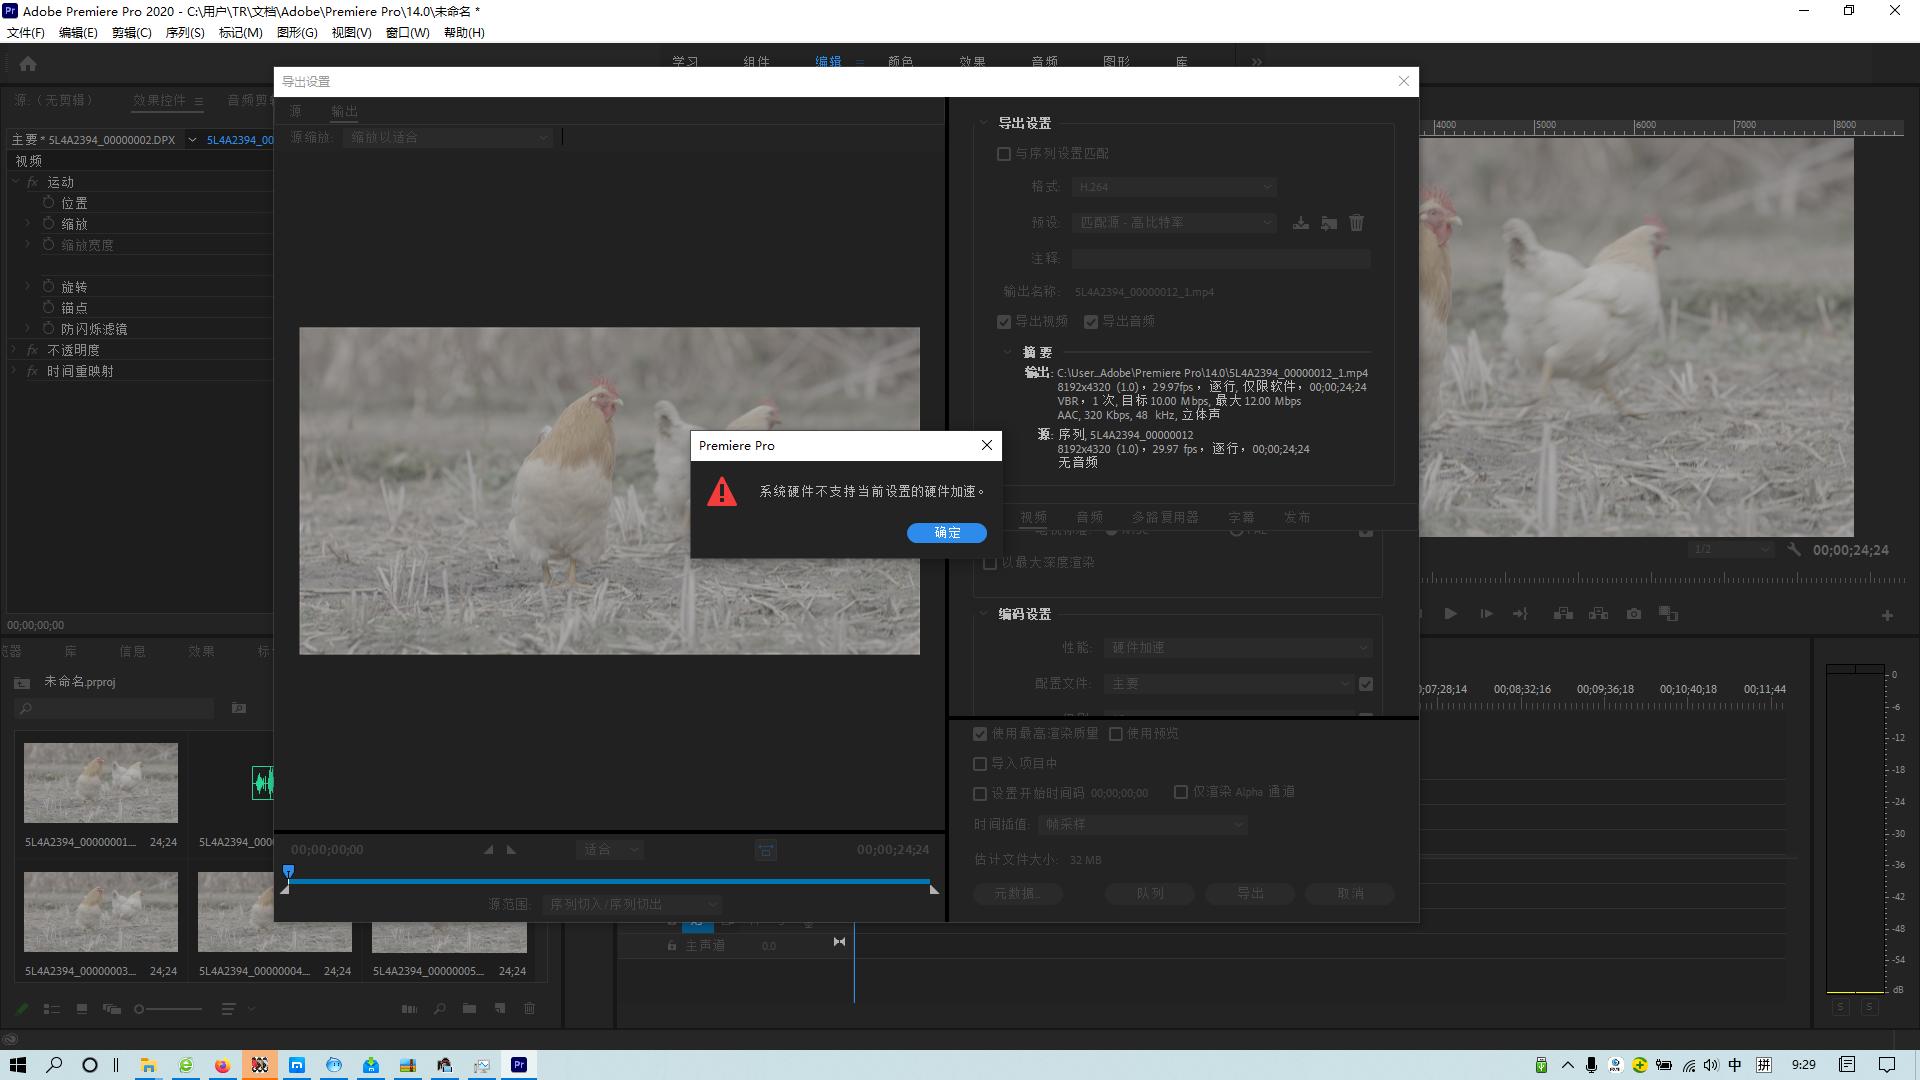Click the export frame camera icon
Viewport: 1920px width, 1080px height.
1633,614
